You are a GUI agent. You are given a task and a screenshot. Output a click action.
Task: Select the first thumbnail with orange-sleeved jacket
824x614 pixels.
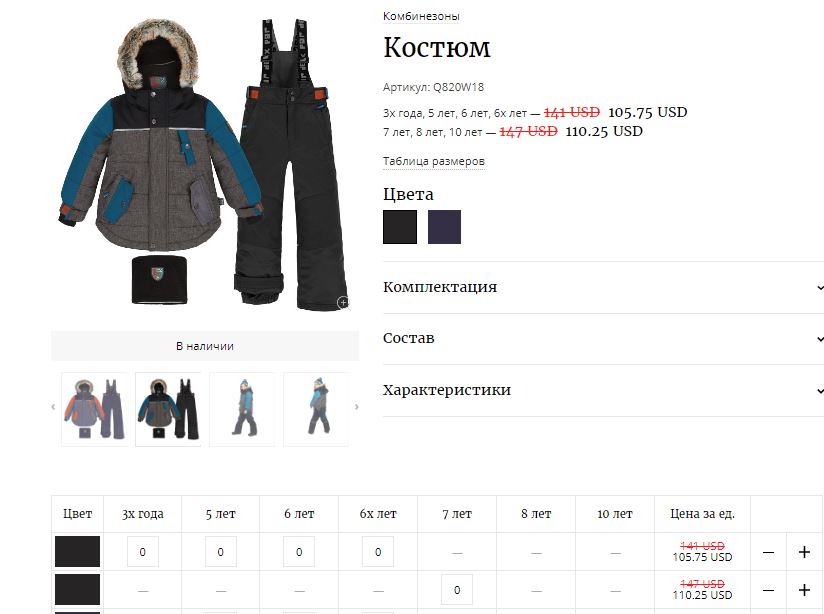click(95, 409)
